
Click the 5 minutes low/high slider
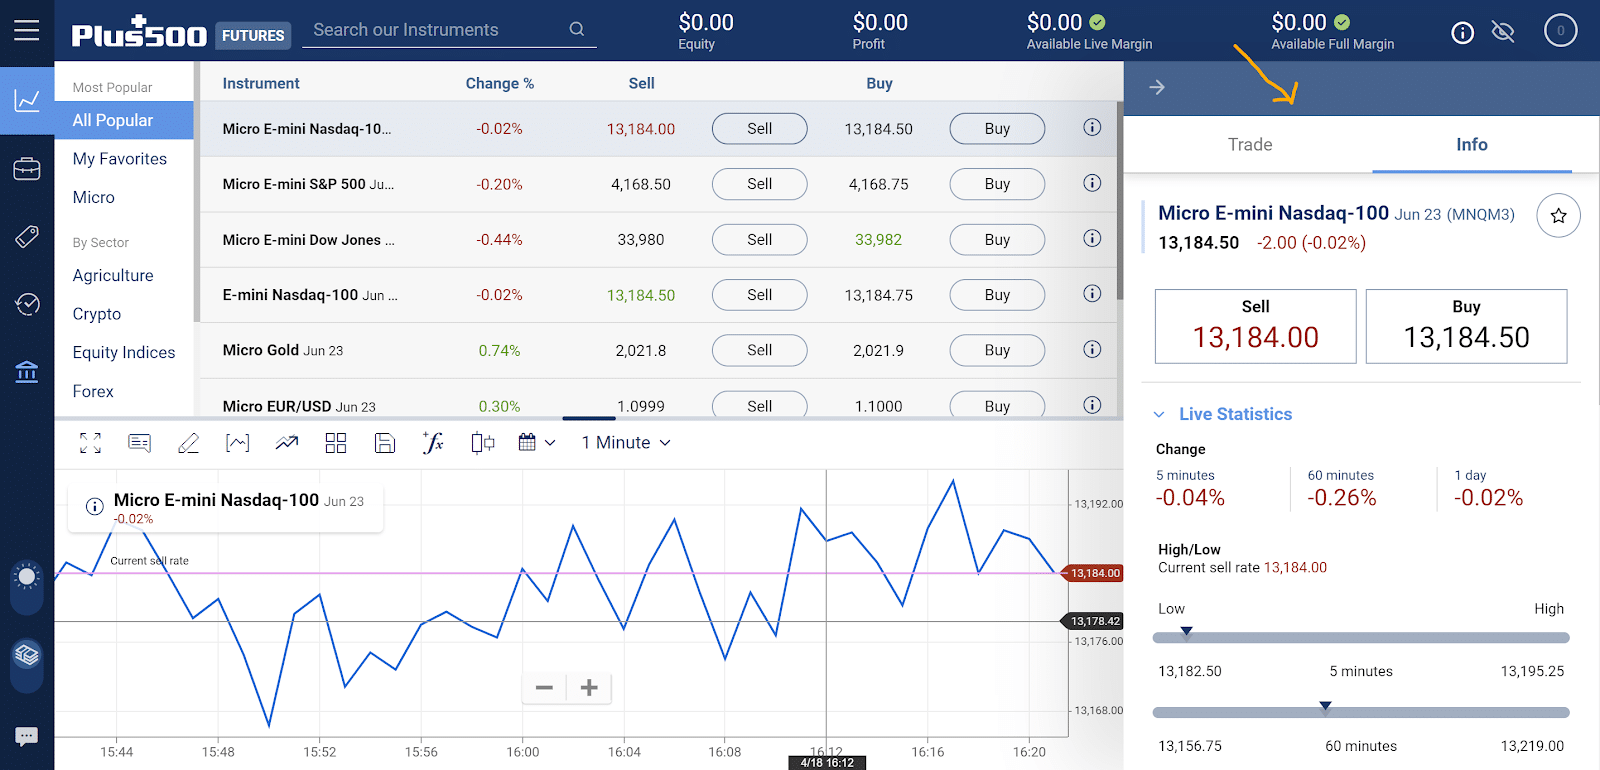1361,637
